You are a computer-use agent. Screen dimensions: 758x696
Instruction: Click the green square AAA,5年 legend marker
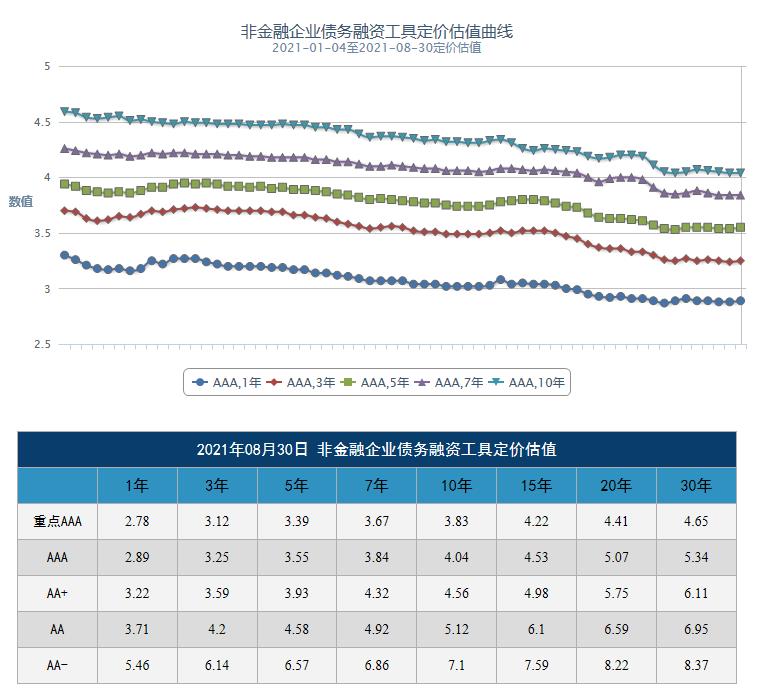[x=348, y=382]
